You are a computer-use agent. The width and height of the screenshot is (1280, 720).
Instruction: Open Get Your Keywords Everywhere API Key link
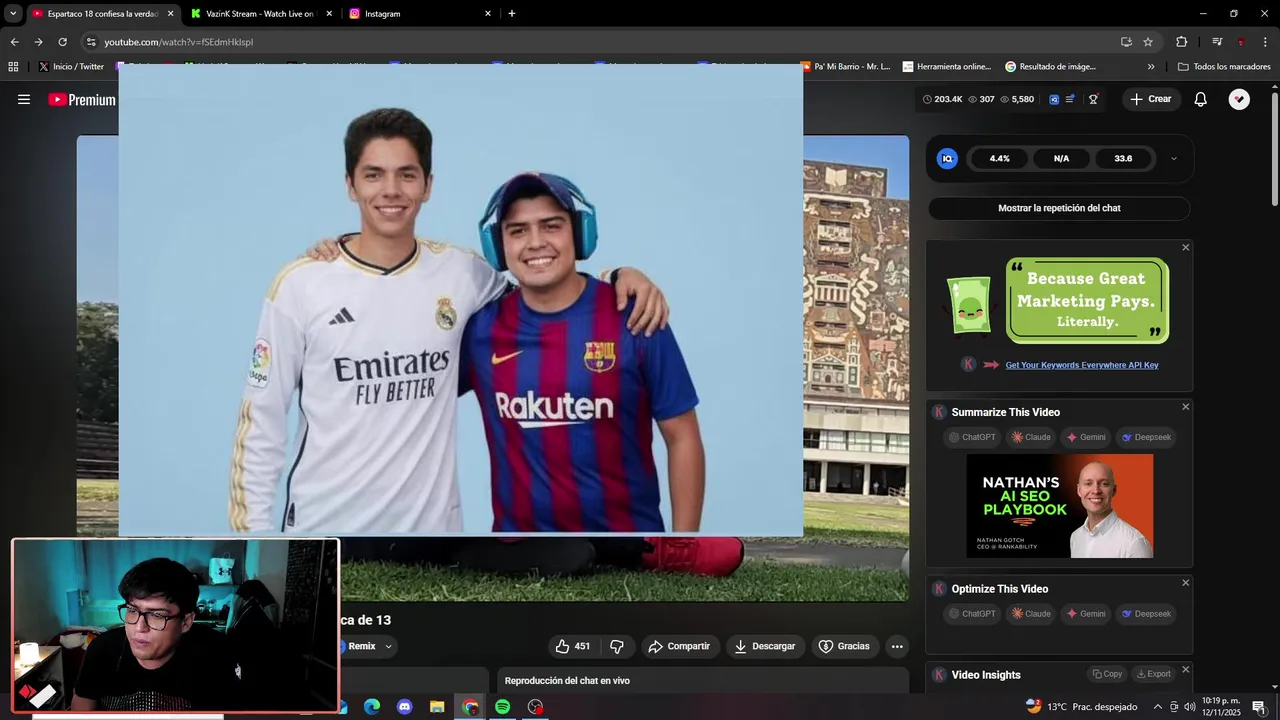click(x=1082, y=365)
